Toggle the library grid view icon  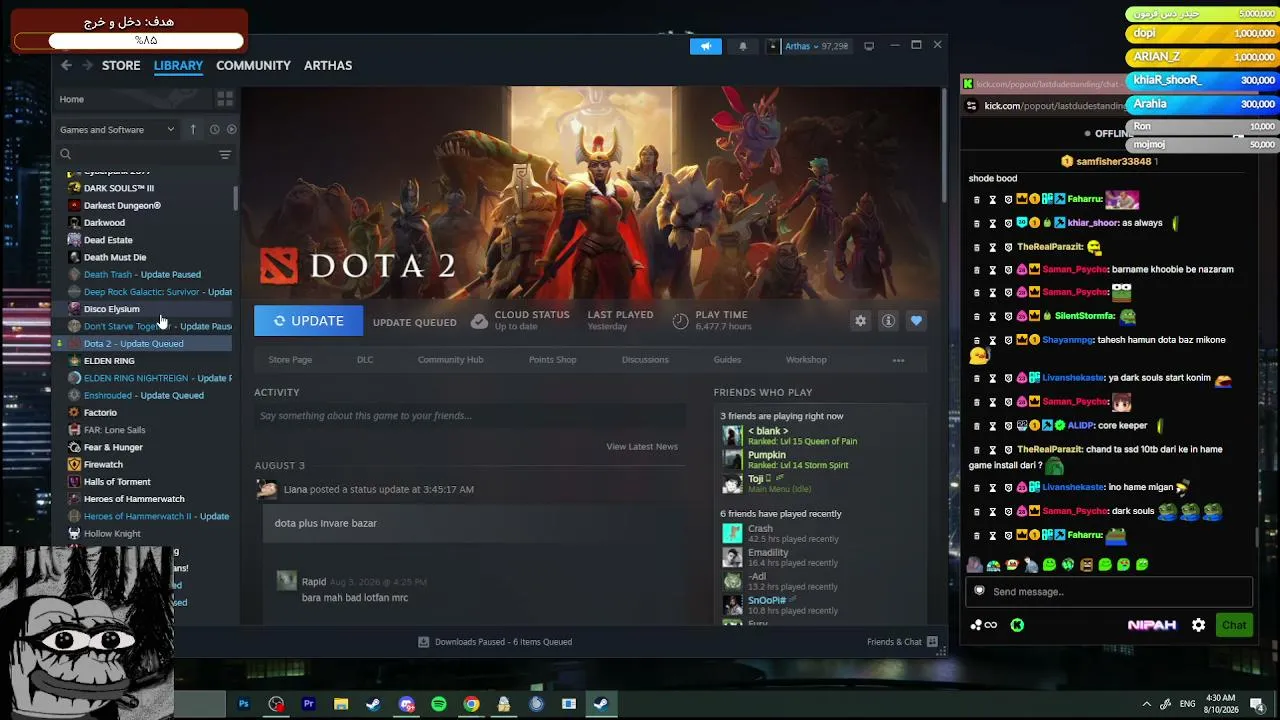[x=225, y=99]
